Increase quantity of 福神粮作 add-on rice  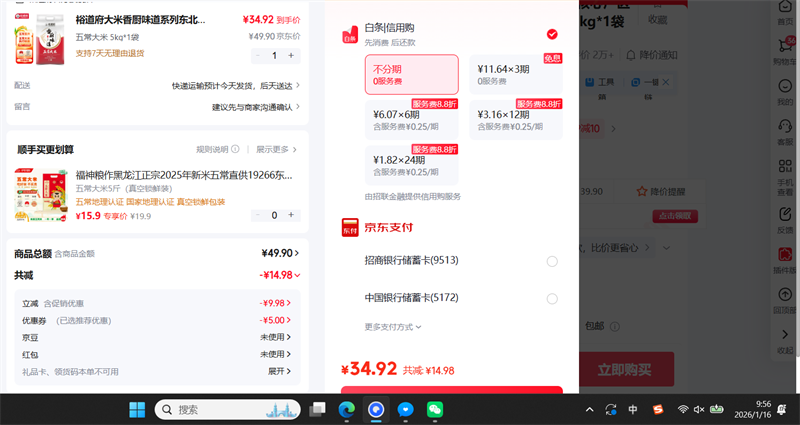[291, 215]
